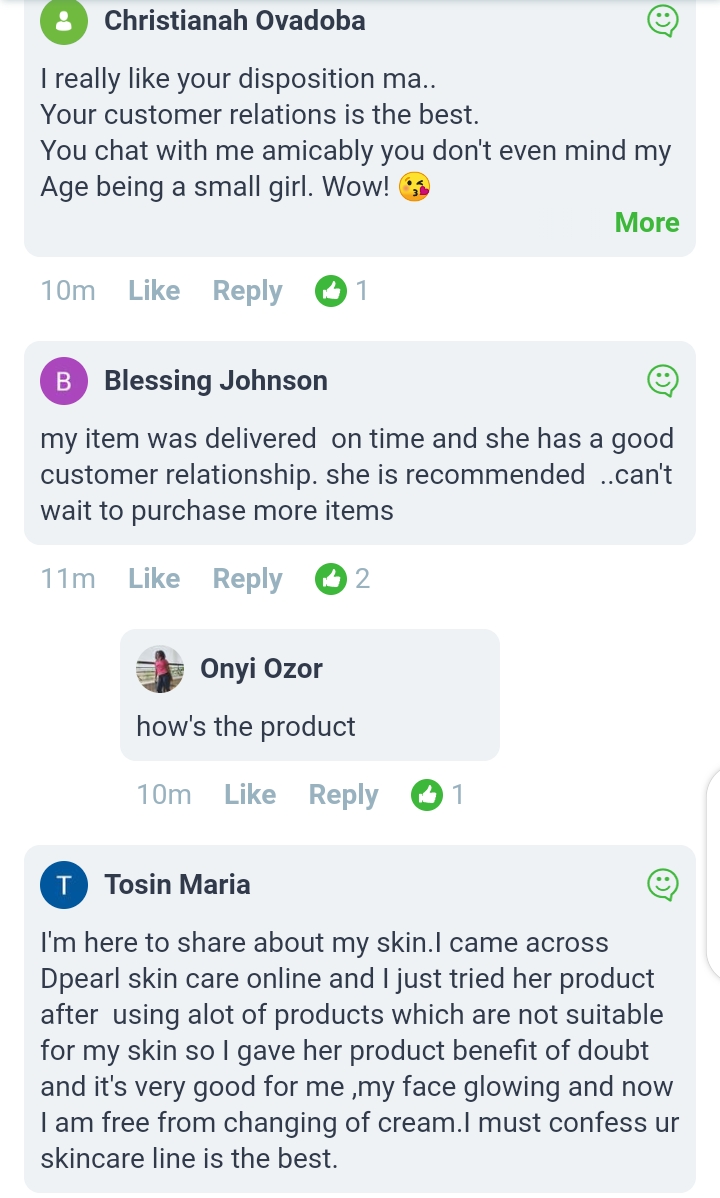Image resolution: width=720 pixels, height=1198 pixels.
Task: Click thumbs-up icon under Onyi Ozor's reply
Action: pos(427,795)
